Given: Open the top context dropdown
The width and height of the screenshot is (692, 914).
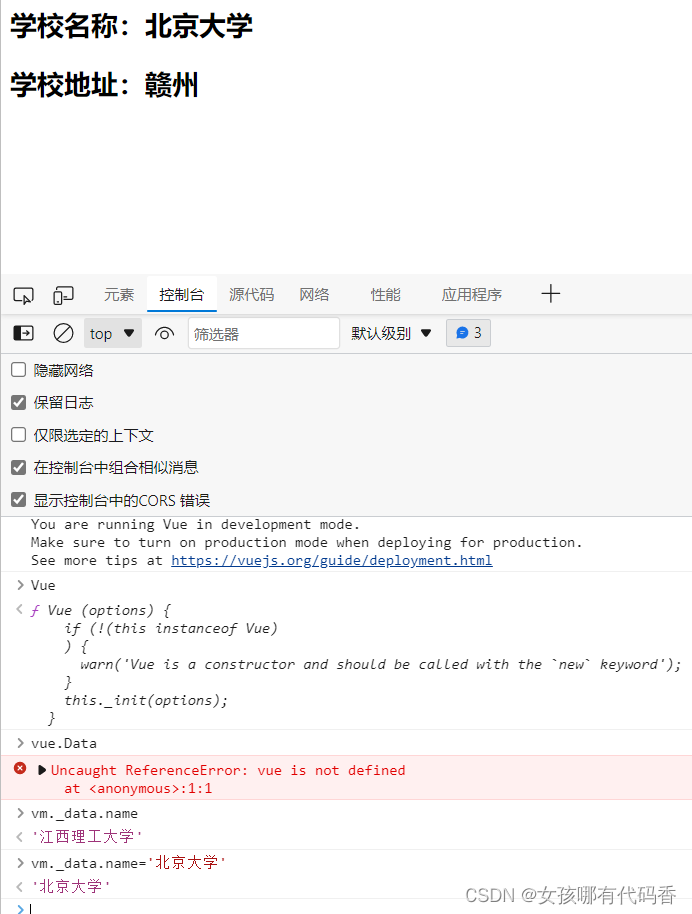Looking at the screenshot, I should (113, 333).
